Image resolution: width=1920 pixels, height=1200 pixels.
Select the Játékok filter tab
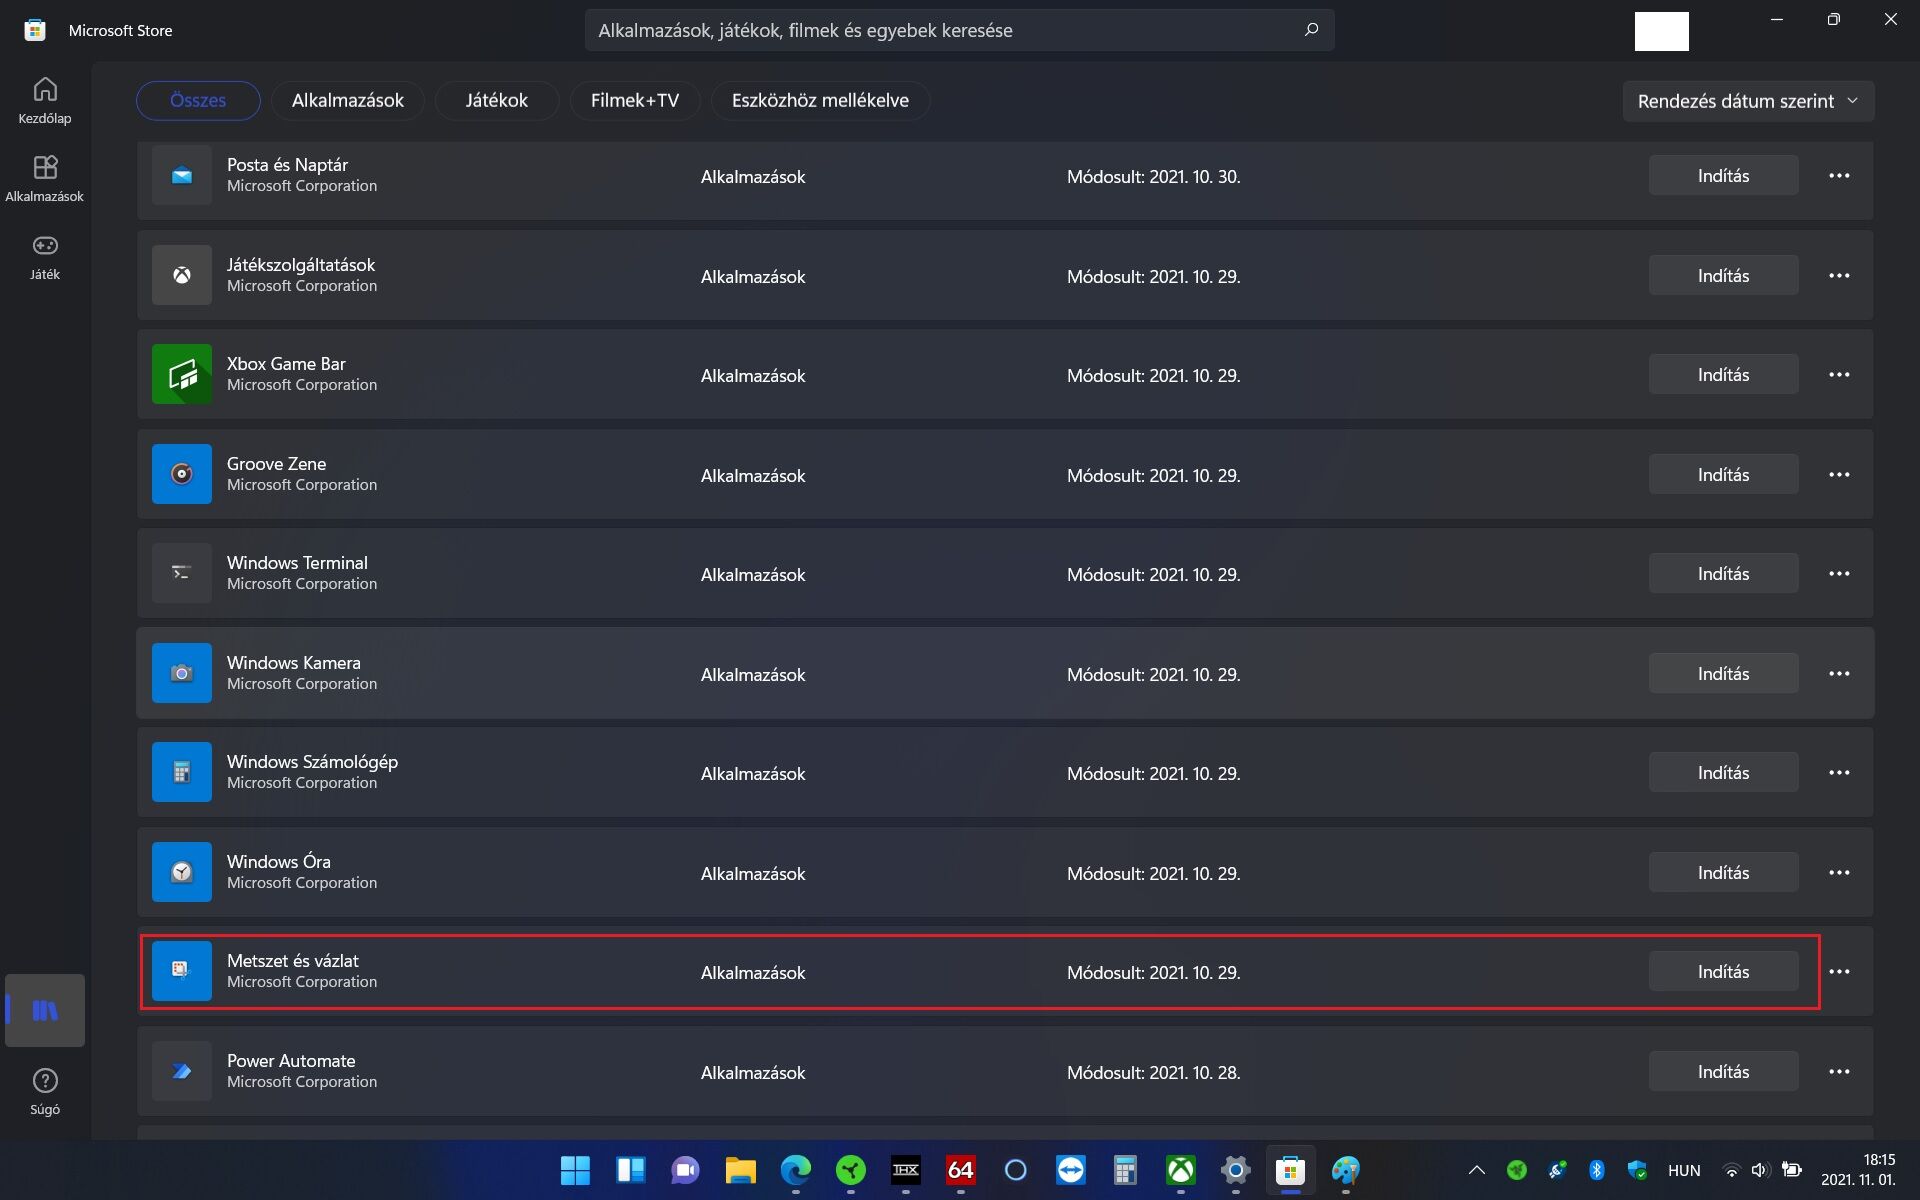click(x=497, y=100)
